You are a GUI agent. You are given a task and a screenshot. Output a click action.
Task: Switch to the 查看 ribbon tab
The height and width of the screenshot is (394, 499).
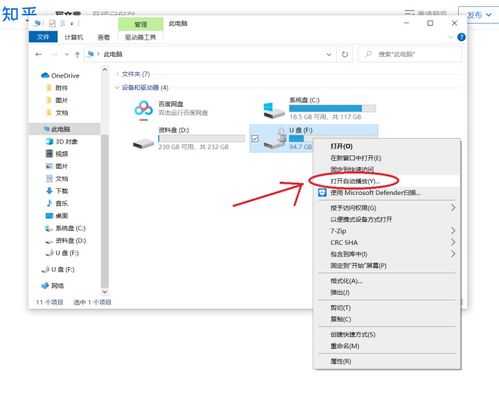[x=103, y=37]
